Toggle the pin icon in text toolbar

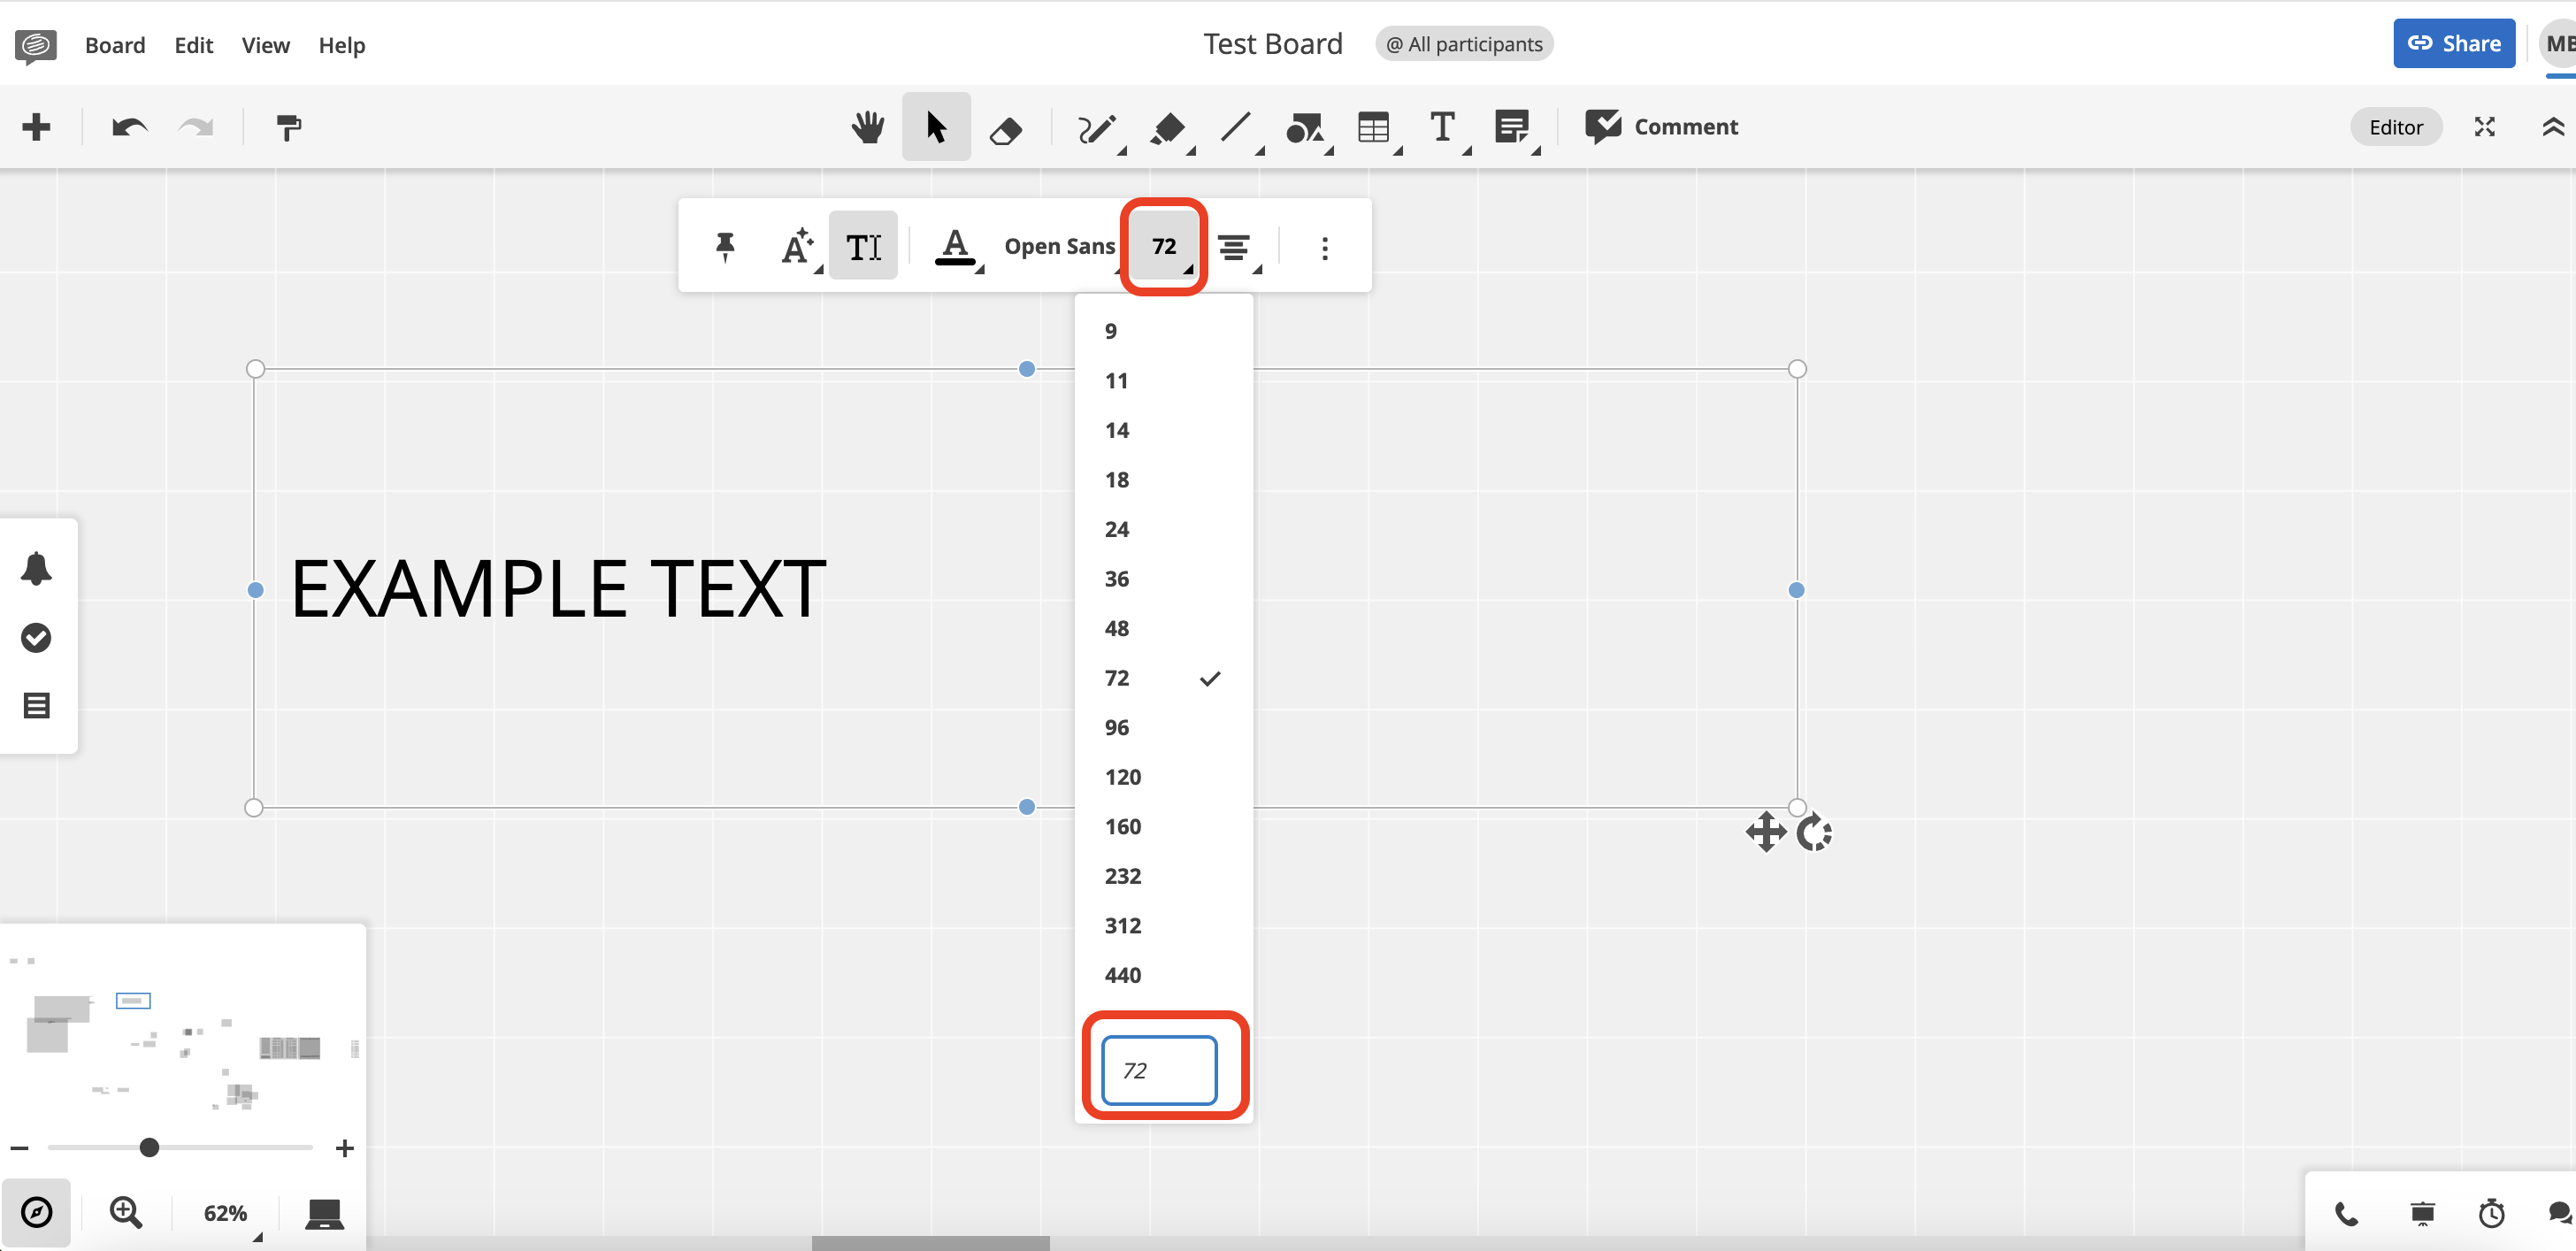[726, 246]
